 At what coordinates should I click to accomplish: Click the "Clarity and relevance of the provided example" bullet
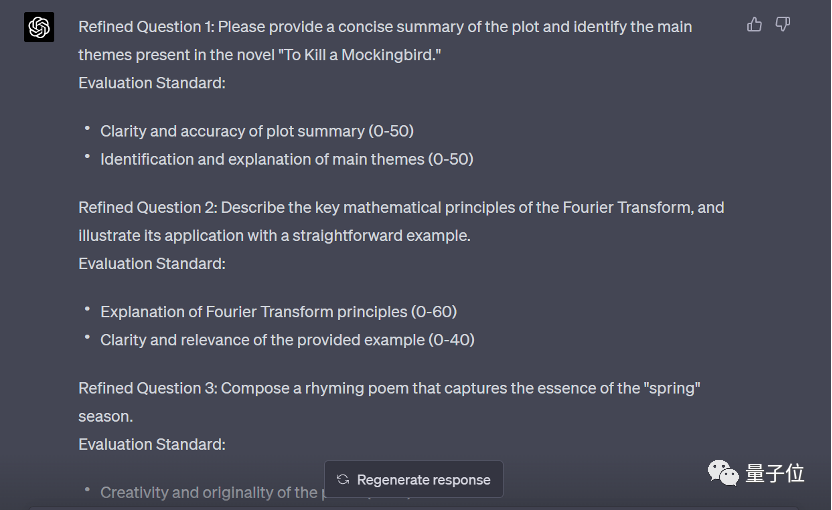click(x=287, y=340)
